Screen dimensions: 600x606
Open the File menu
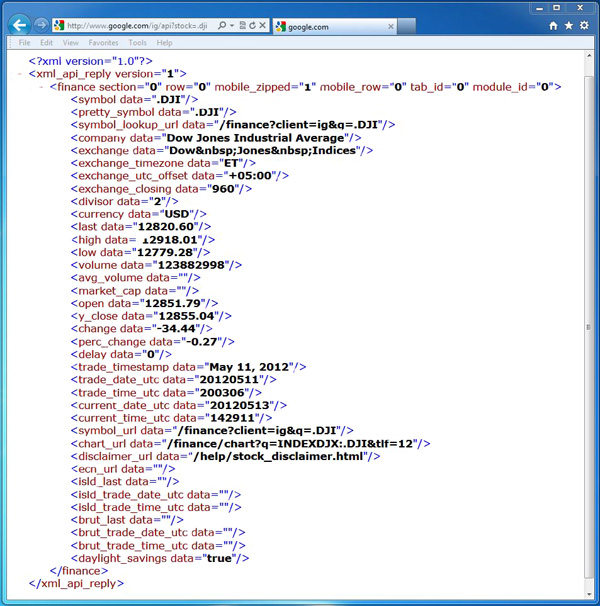coord(24,43)
